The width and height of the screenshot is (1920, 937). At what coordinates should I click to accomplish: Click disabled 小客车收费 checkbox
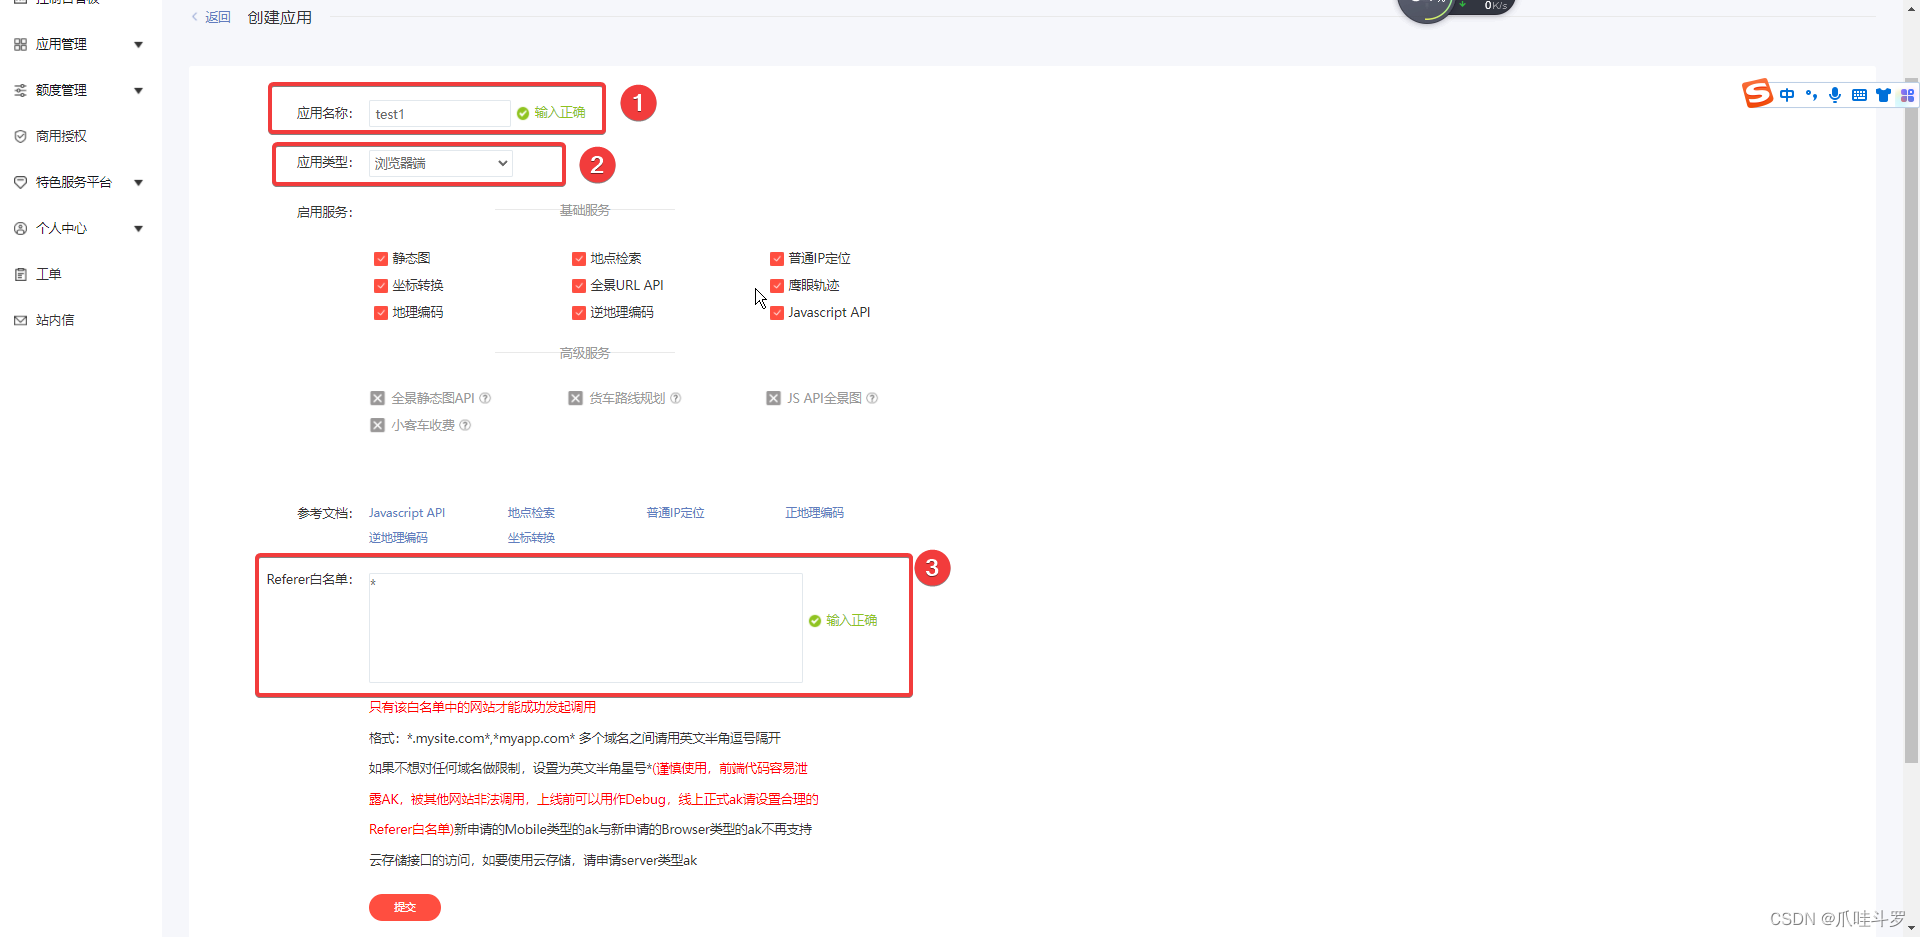[x=377, y=425]
